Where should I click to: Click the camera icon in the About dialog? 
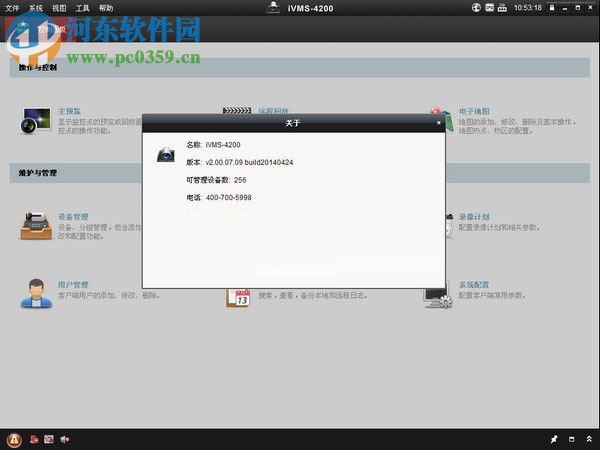[x=166, y=154]
